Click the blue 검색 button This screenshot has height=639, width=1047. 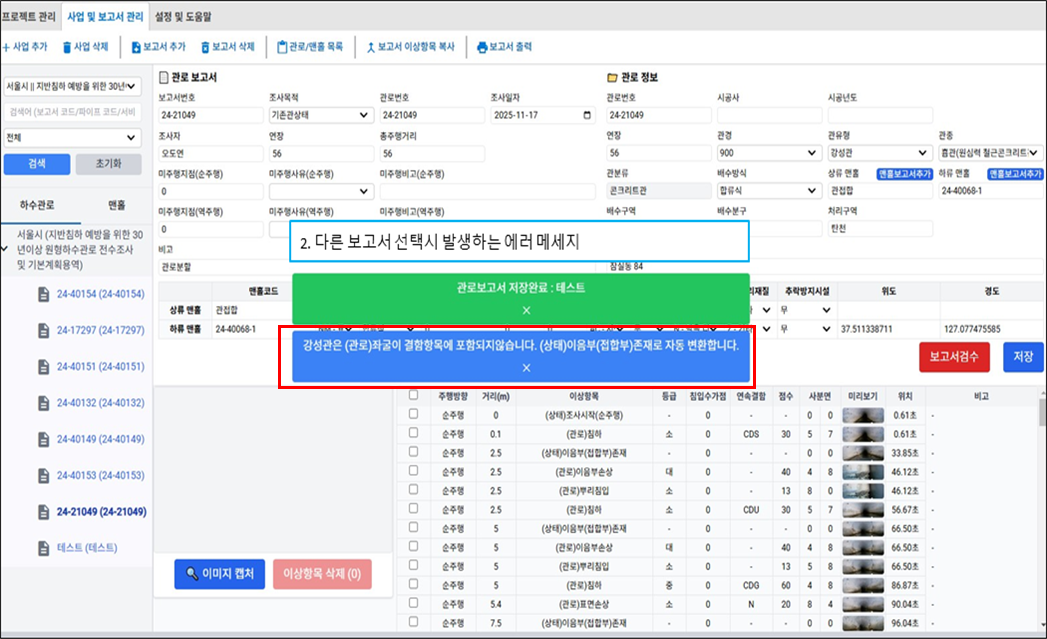(x=37, y=164)
